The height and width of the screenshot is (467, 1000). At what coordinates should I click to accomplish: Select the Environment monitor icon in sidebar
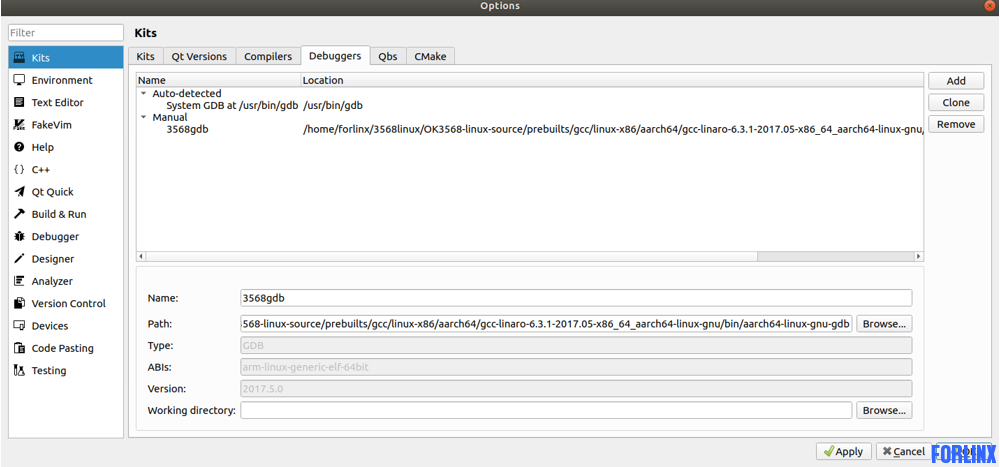19,80
